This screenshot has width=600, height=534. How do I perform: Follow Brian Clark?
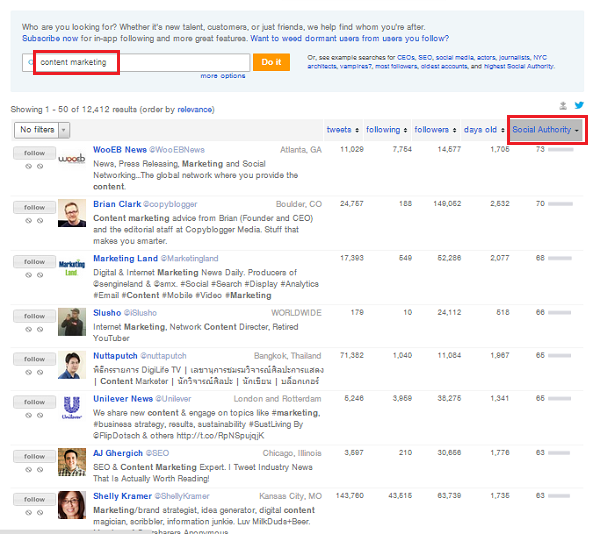point(34,207)
